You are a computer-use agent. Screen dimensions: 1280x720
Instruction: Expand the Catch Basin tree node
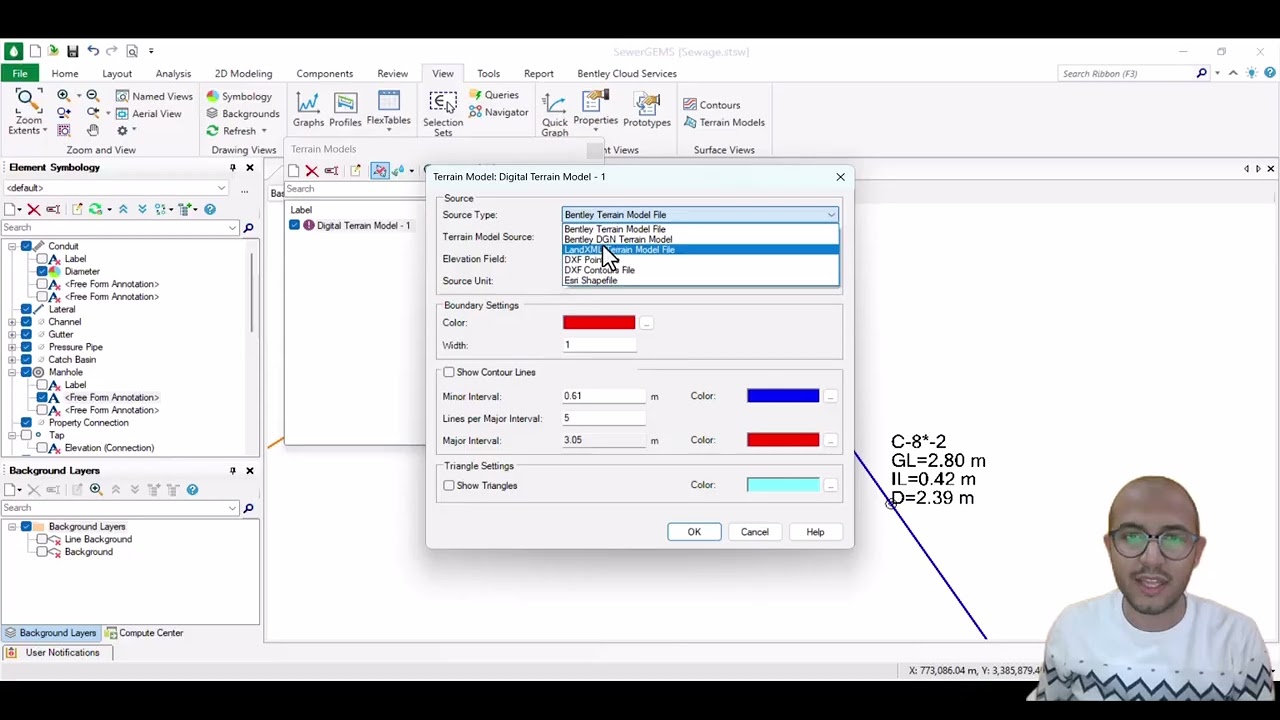coord(11,359)
